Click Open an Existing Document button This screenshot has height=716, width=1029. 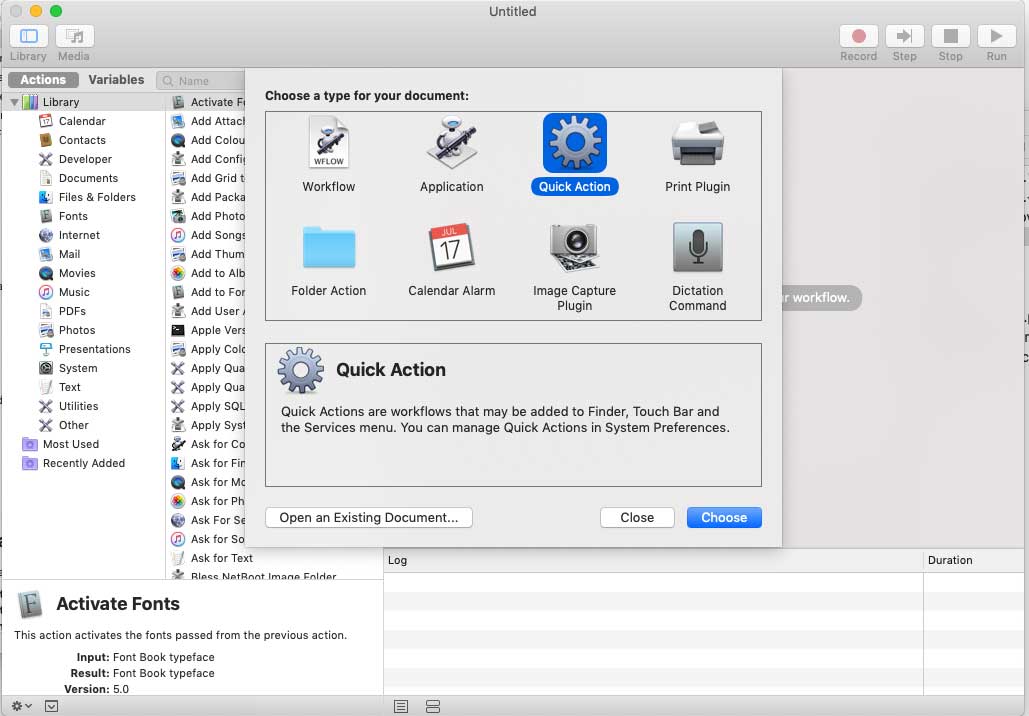368,517
